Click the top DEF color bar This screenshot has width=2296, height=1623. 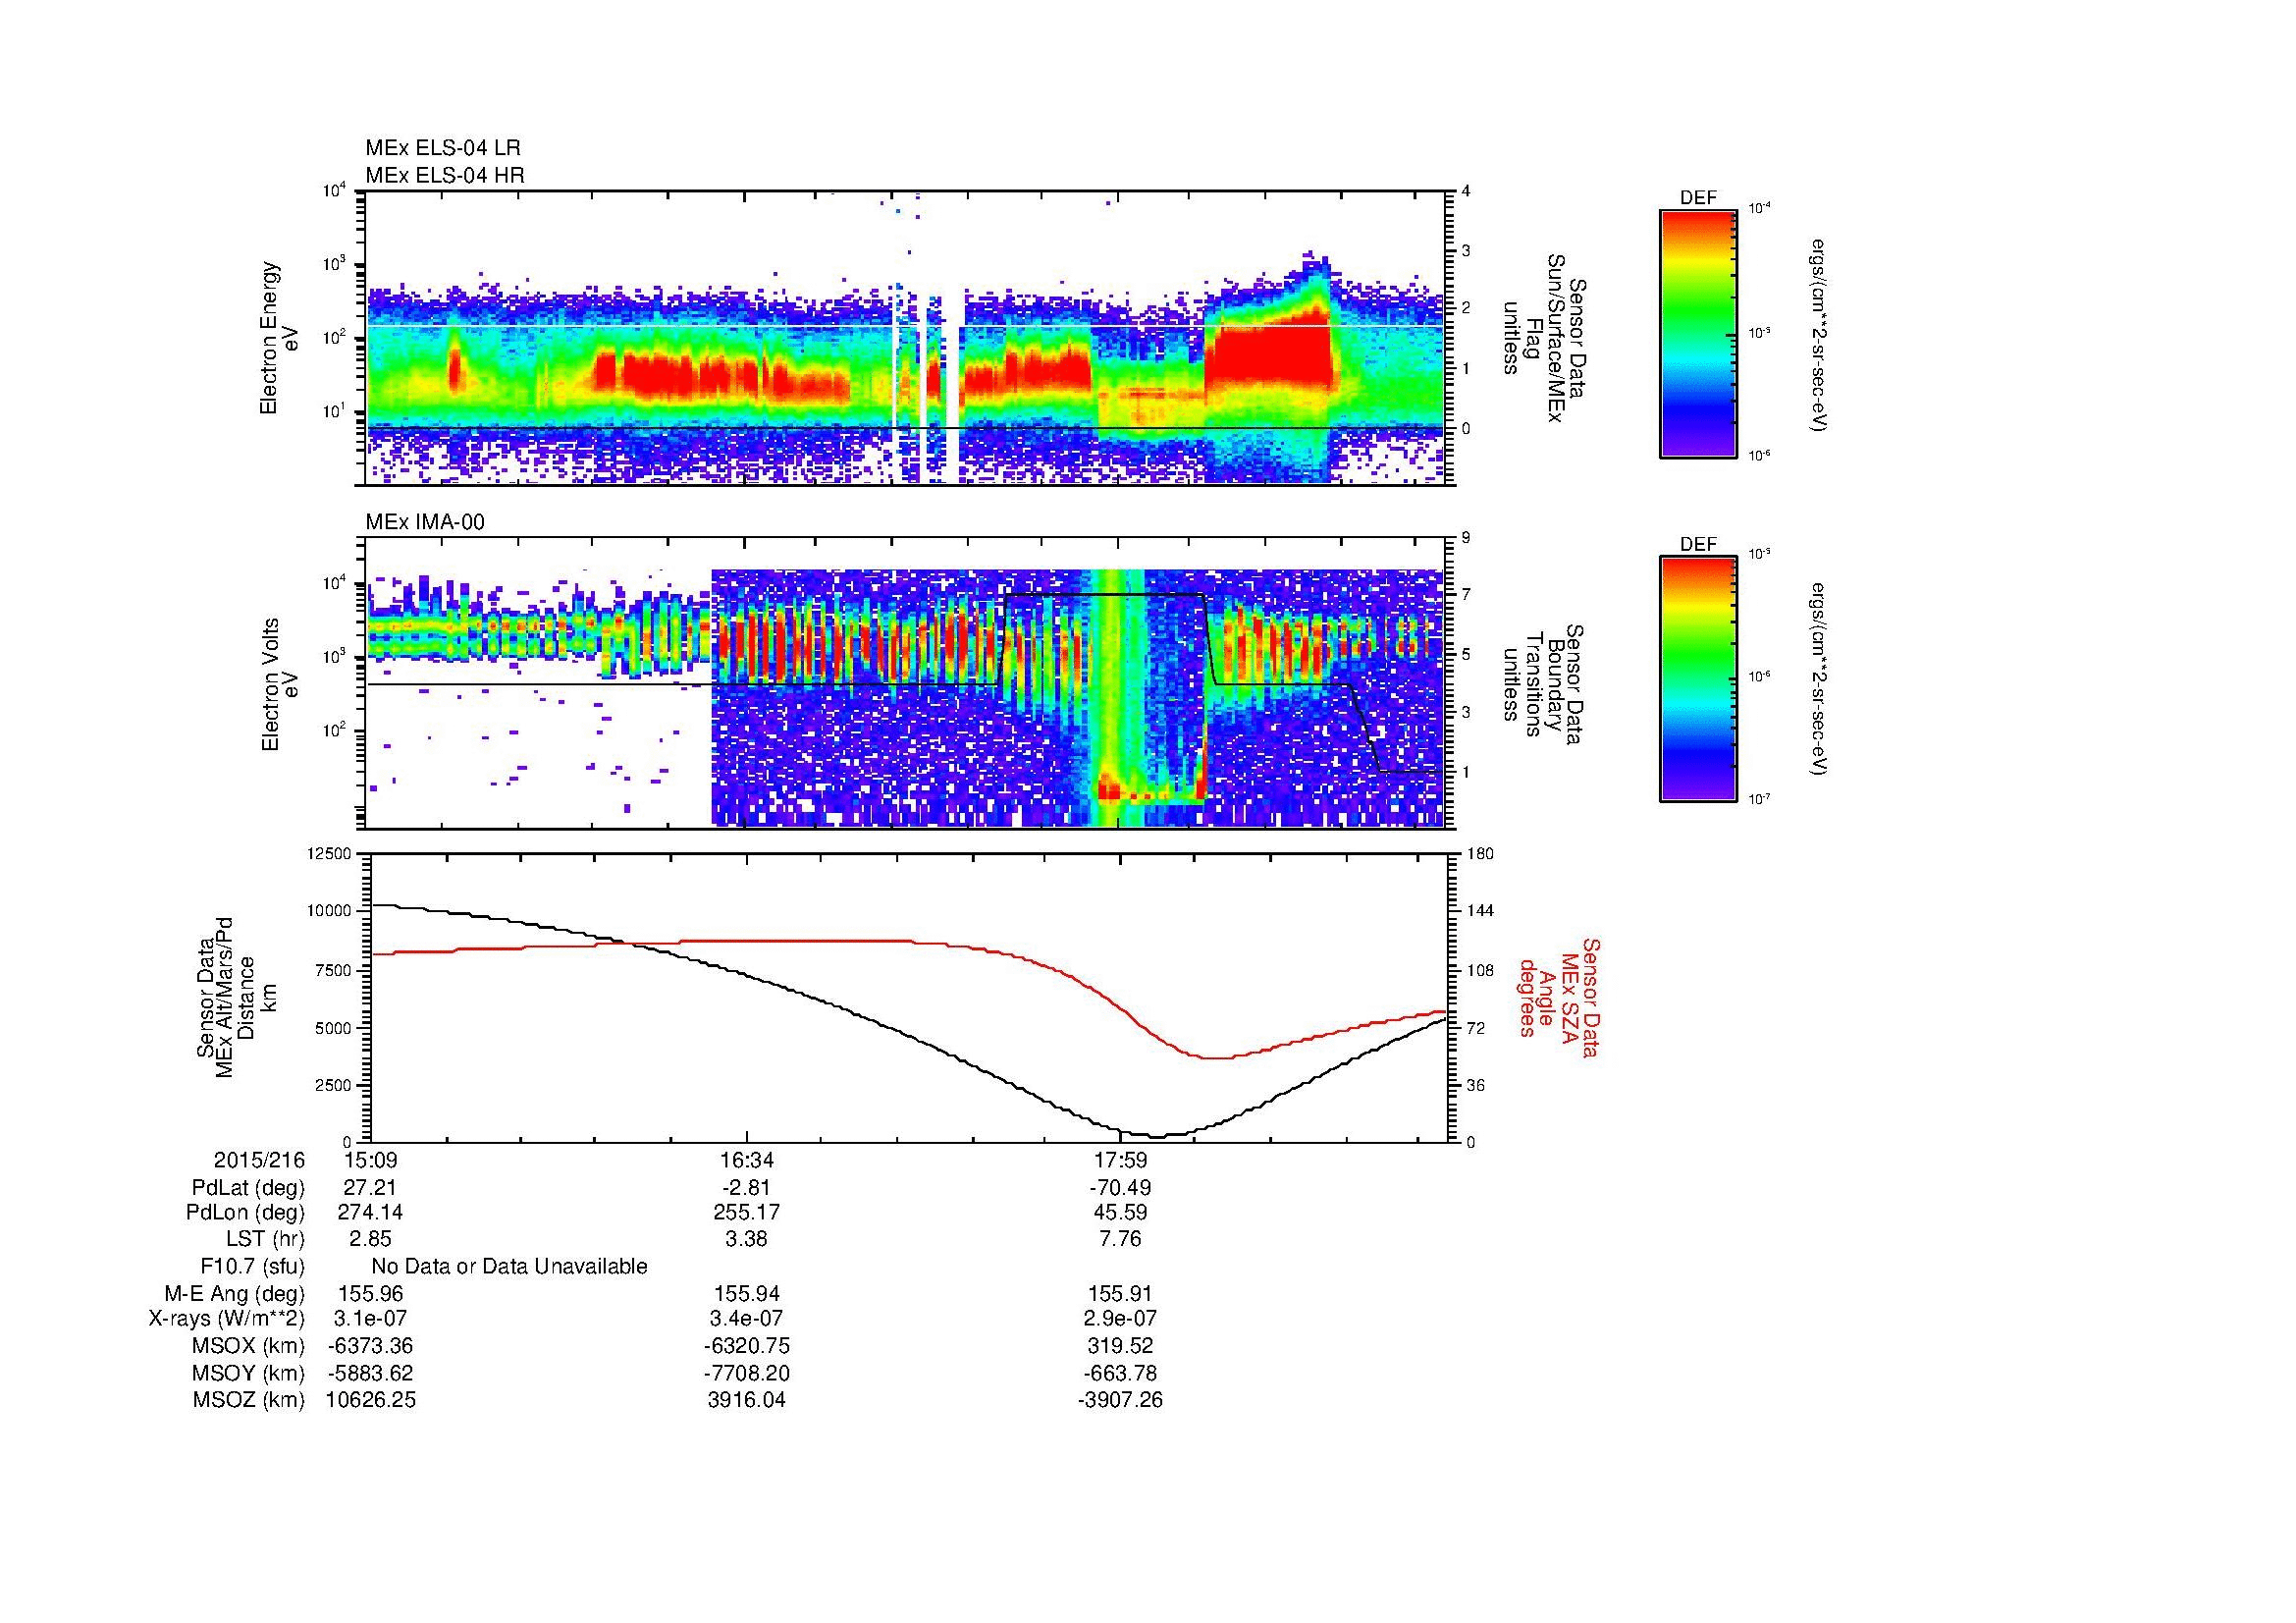point(1698,333)
